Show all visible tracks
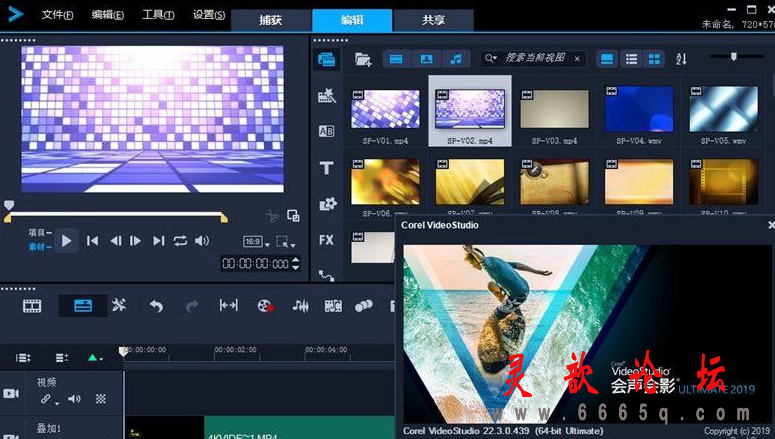 coord(23,357)
